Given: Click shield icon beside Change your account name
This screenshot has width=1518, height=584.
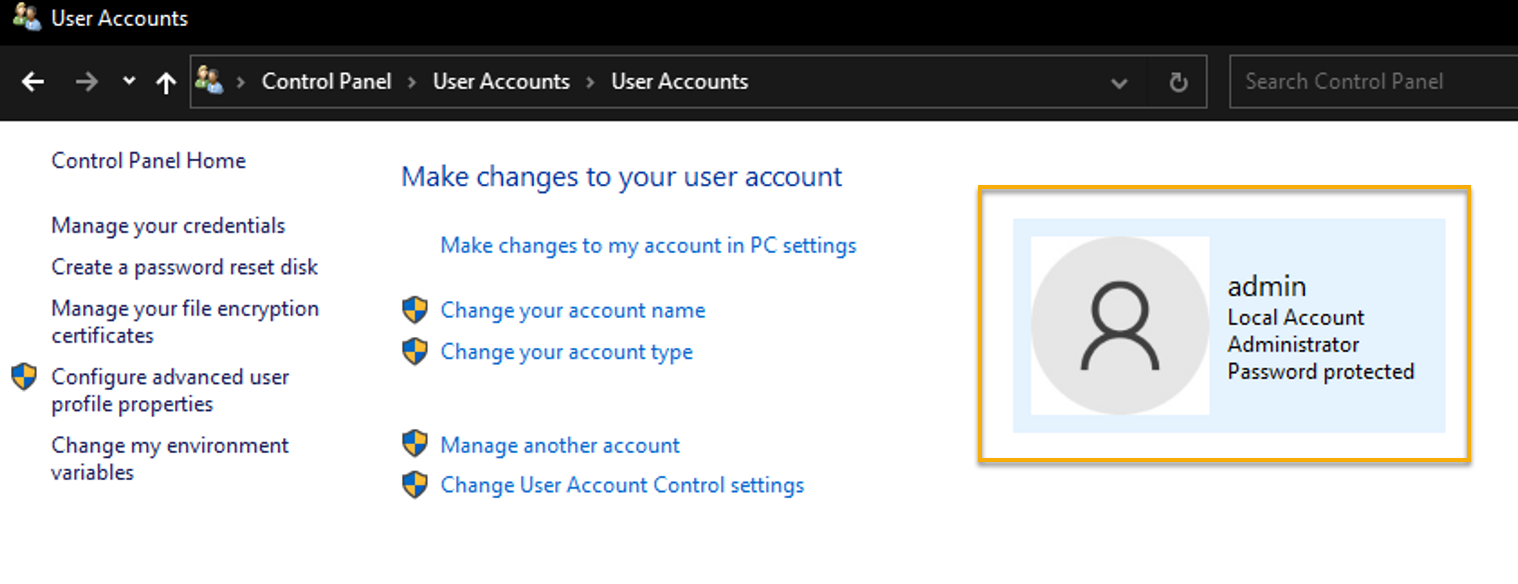Looking at the screenshot, I should tap(415, 310).
